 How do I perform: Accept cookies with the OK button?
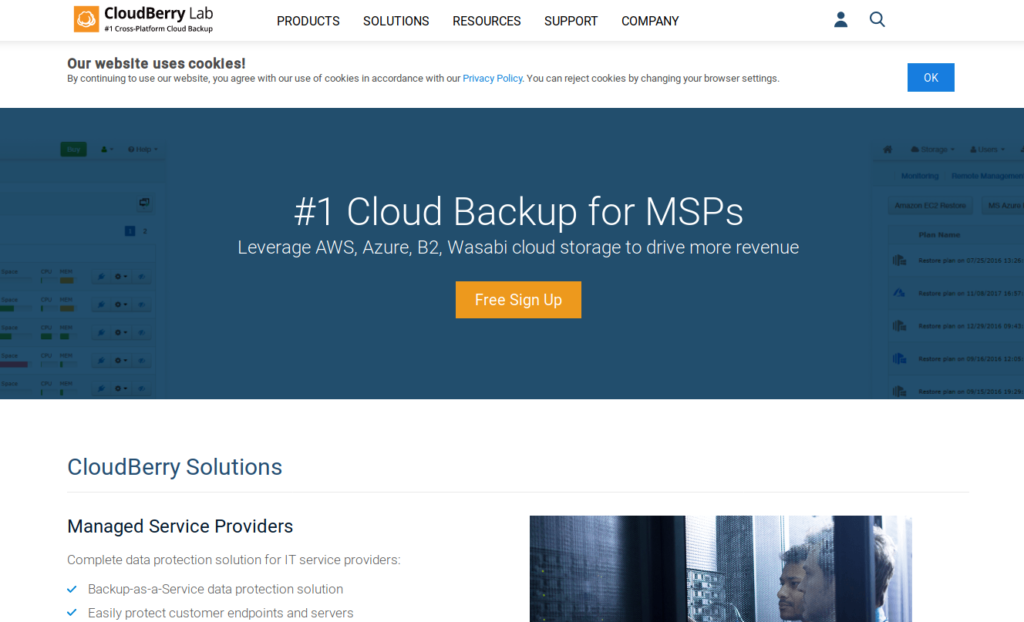point(931,77)
